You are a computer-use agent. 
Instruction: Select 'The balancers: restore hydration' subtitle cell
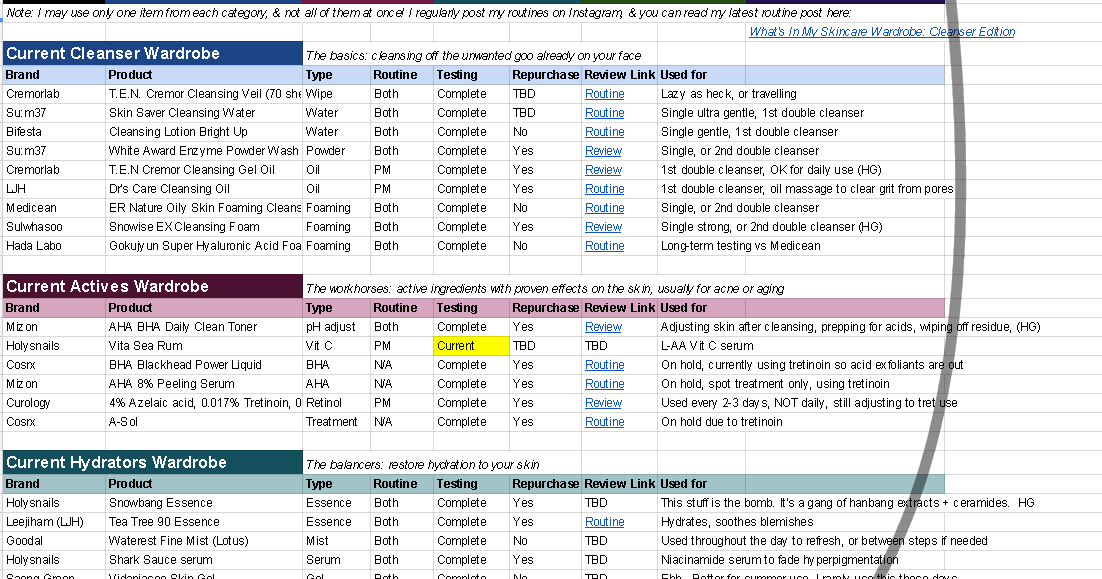pos(422,465)
